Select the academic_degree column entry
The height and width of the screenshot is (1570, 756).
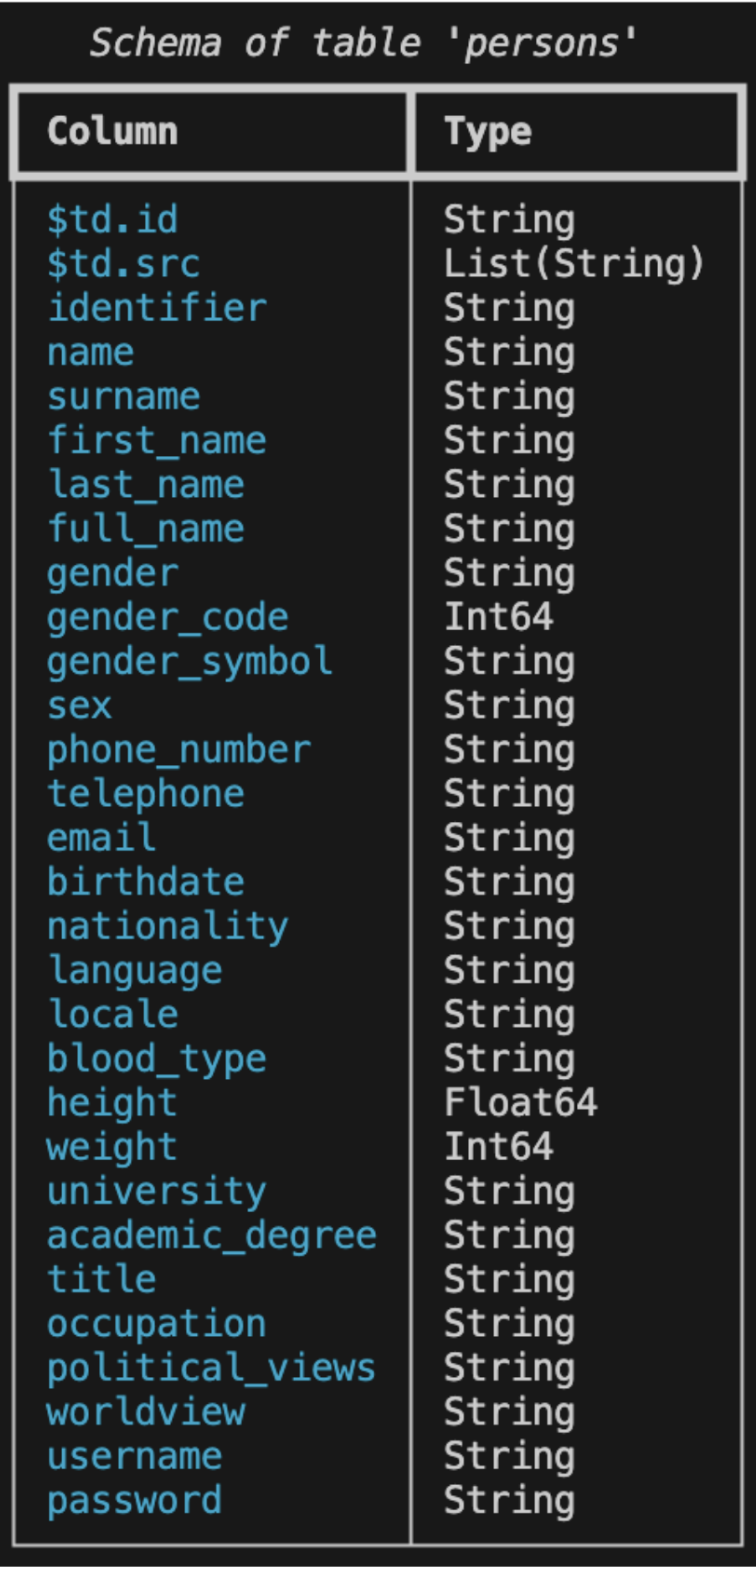[x=211, y=1235]
